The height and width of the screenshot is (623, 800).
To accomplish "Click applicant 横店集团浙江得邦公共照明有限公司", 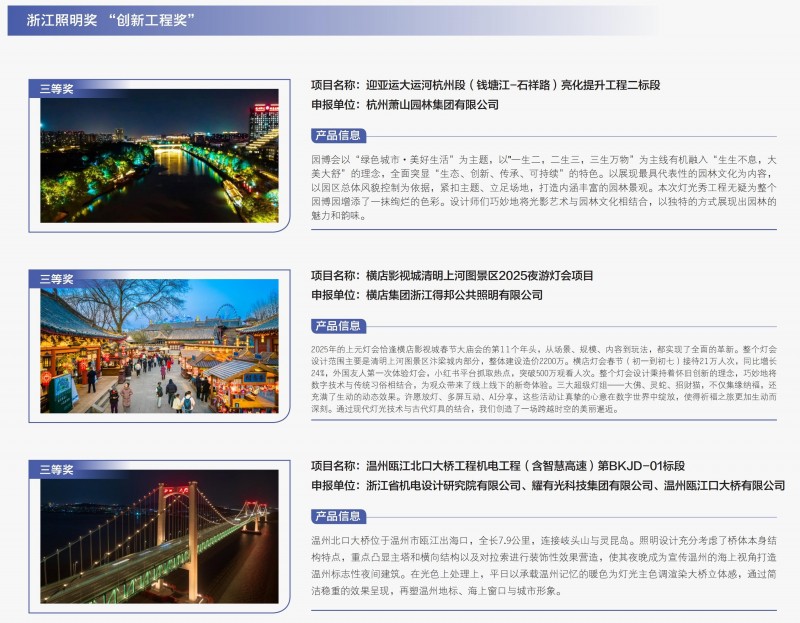I will click(454, 295).
